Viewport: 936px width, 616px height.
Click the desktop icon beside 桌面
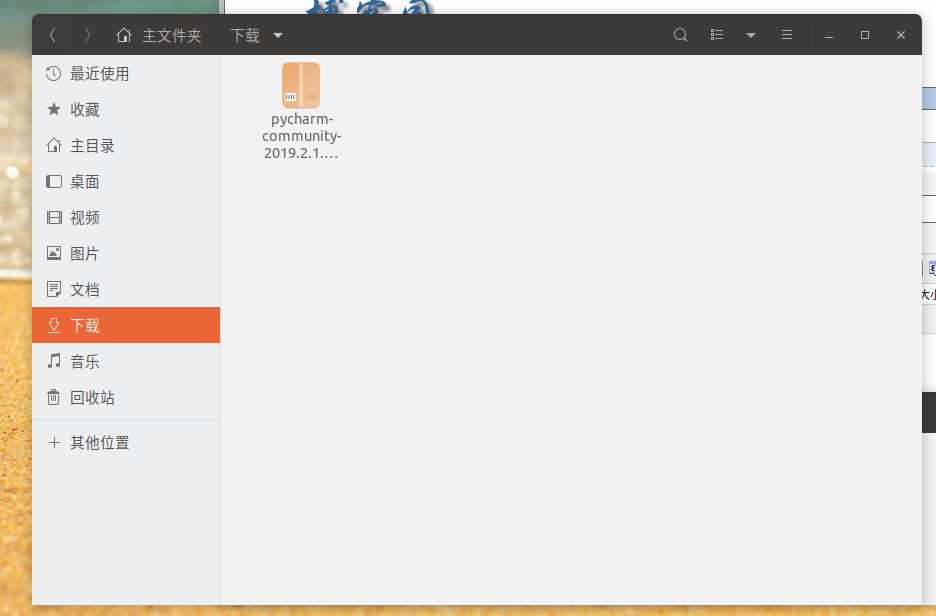(x=54, y=181)
